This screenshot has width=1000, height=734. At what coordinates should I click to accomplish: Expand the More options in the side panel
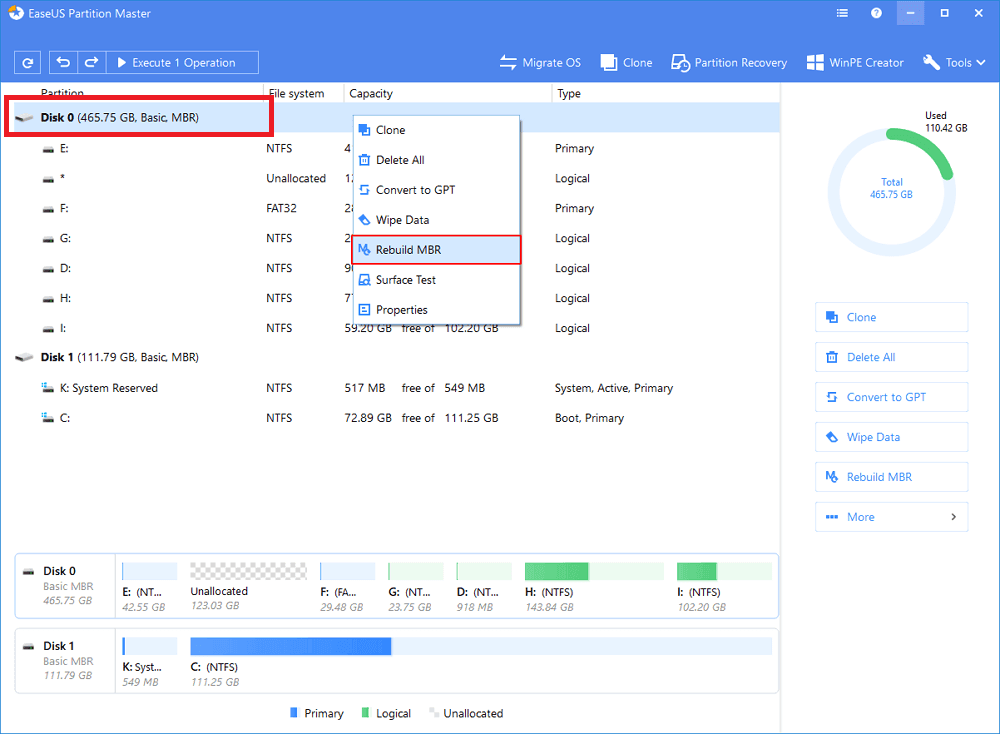[x=891, y=517]
